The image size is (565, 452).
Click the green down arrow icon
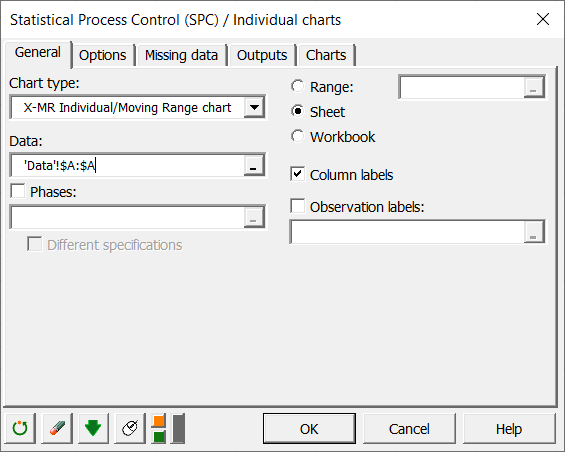tap(93, 428)
